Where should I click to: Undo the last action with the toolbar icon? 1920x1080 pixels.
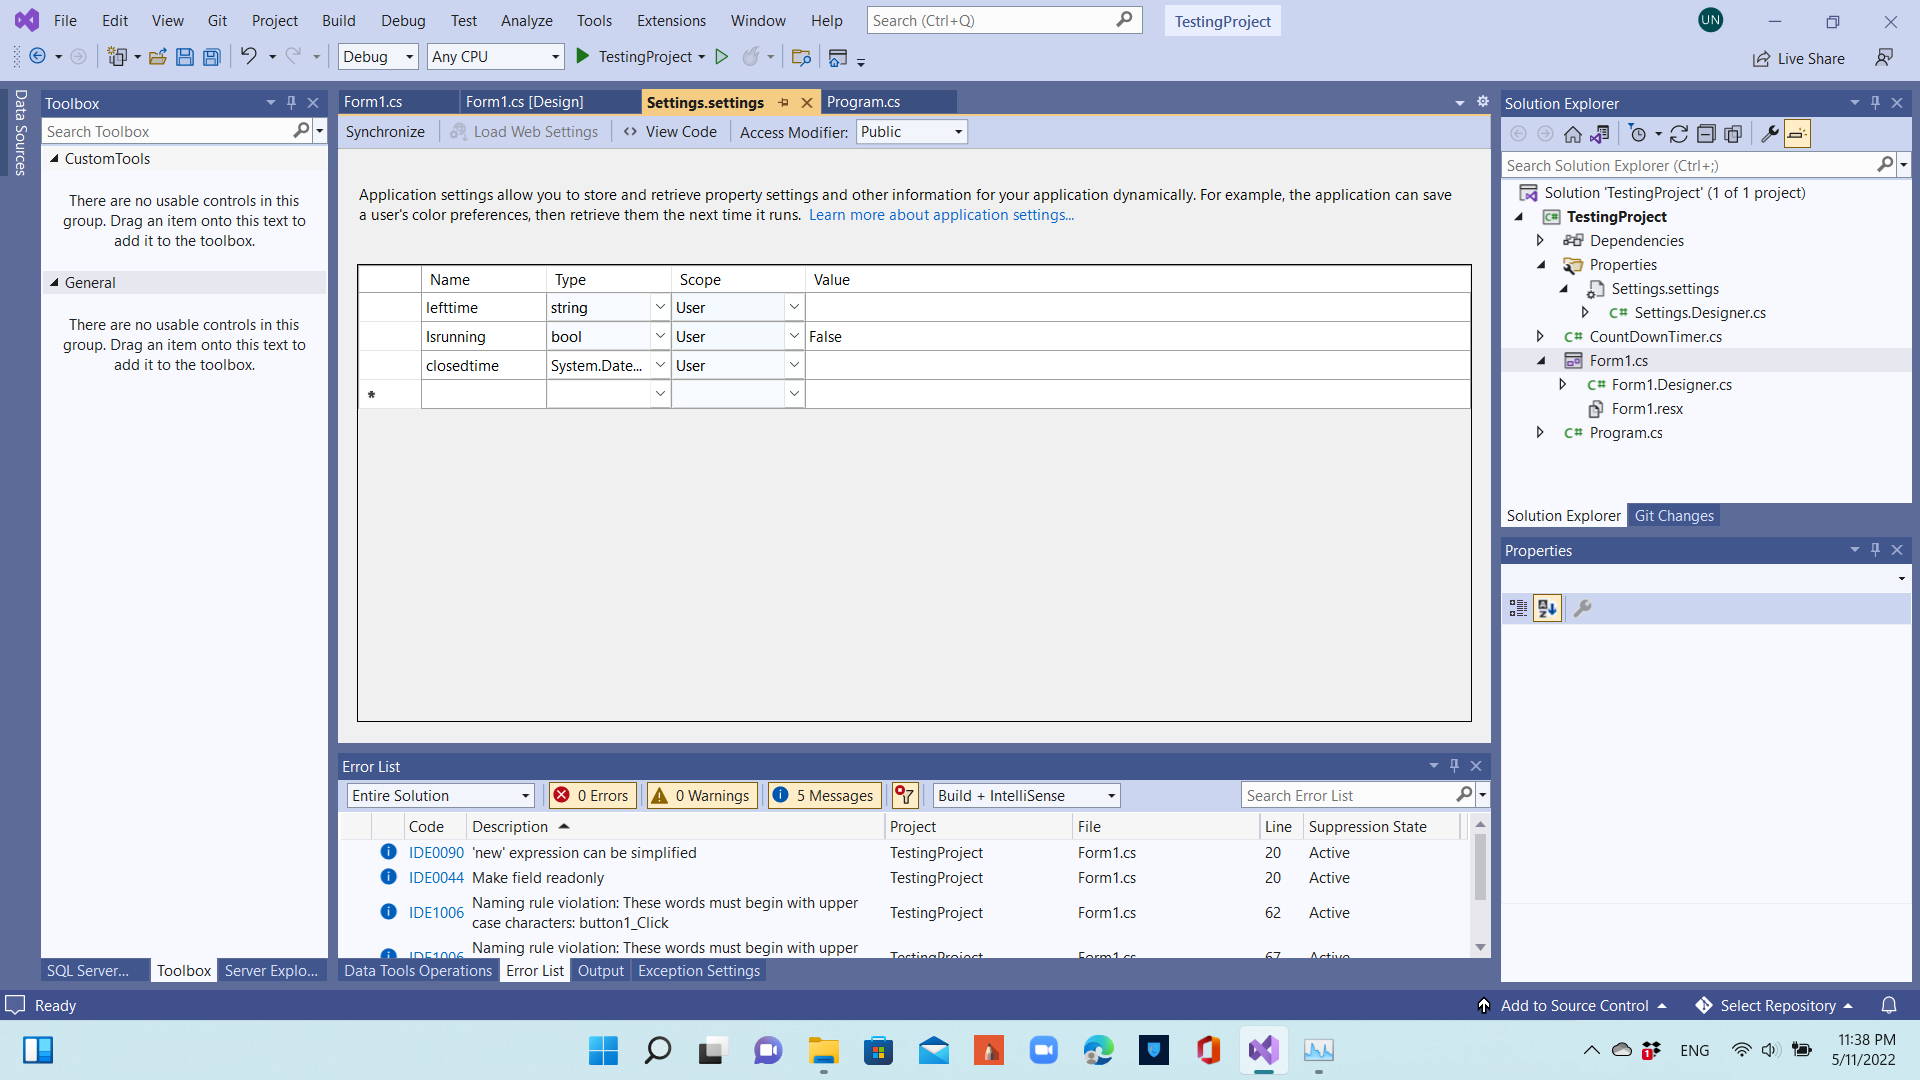[x=248, y=57]
